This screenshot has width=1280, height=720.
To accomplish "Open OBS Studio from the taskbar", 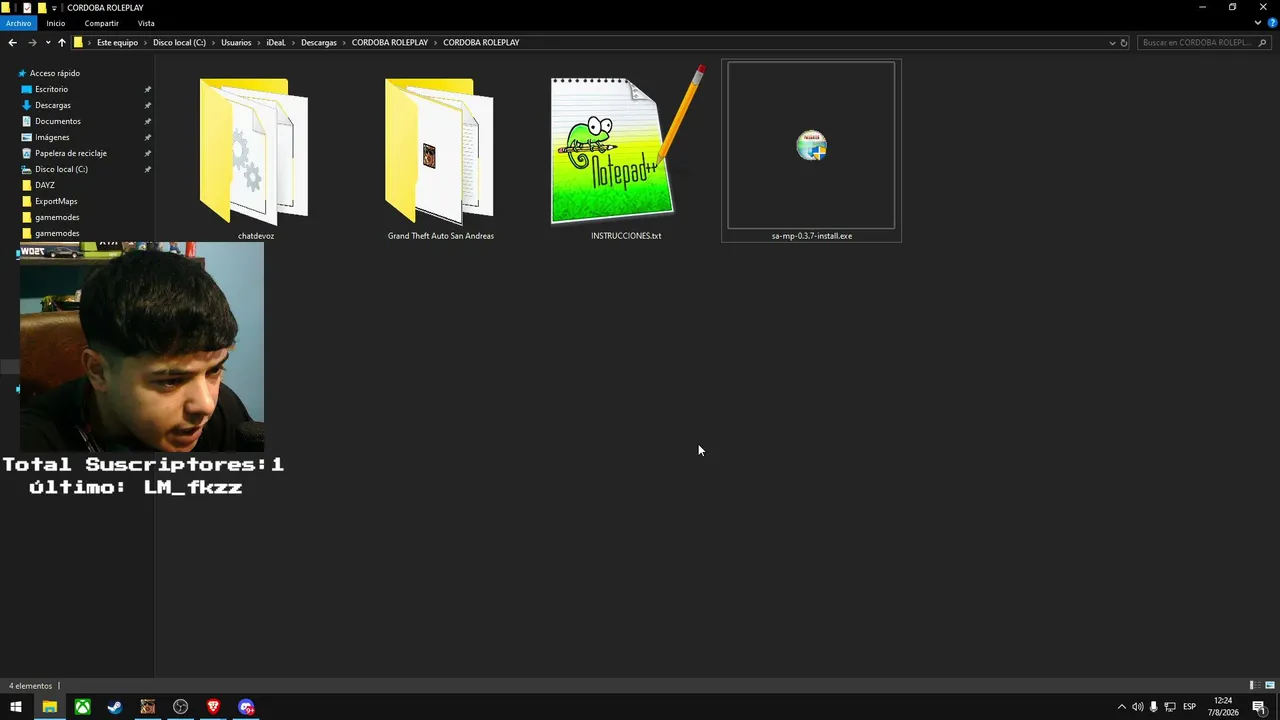I will tap(180, 707).
